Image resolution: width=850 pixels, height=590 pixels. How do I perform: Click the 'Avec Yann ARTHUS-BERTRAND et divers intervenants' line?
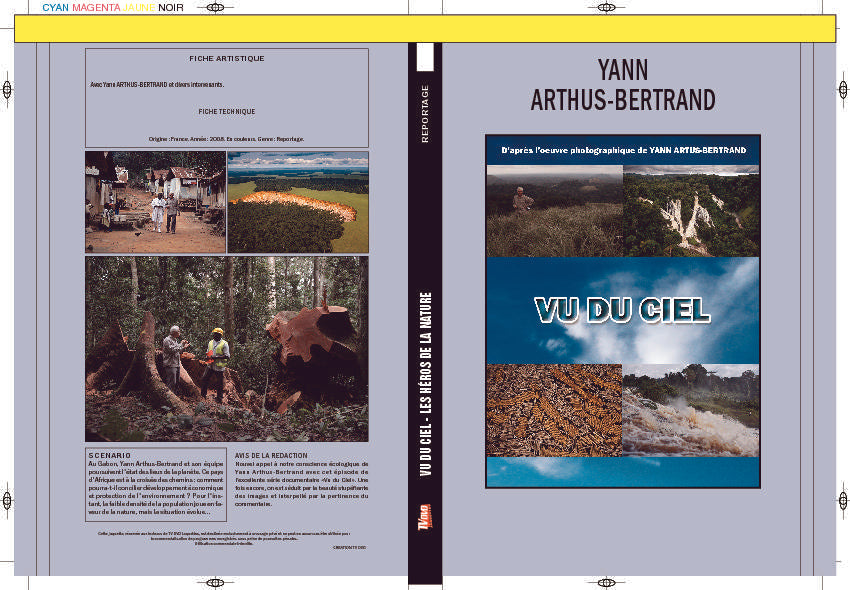(x=157, y=85)
